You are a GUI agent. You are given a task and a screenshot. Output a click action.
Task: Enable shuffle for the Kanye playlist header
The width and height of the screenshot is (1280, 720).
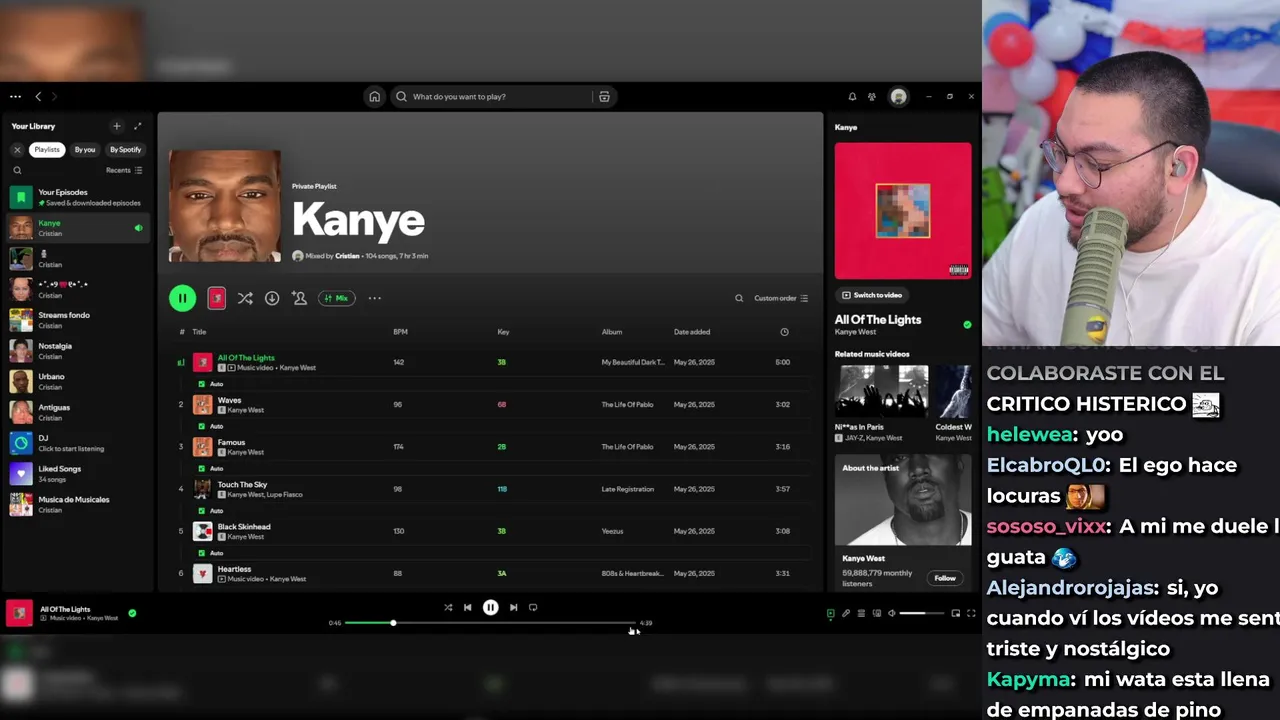point(245,298)
